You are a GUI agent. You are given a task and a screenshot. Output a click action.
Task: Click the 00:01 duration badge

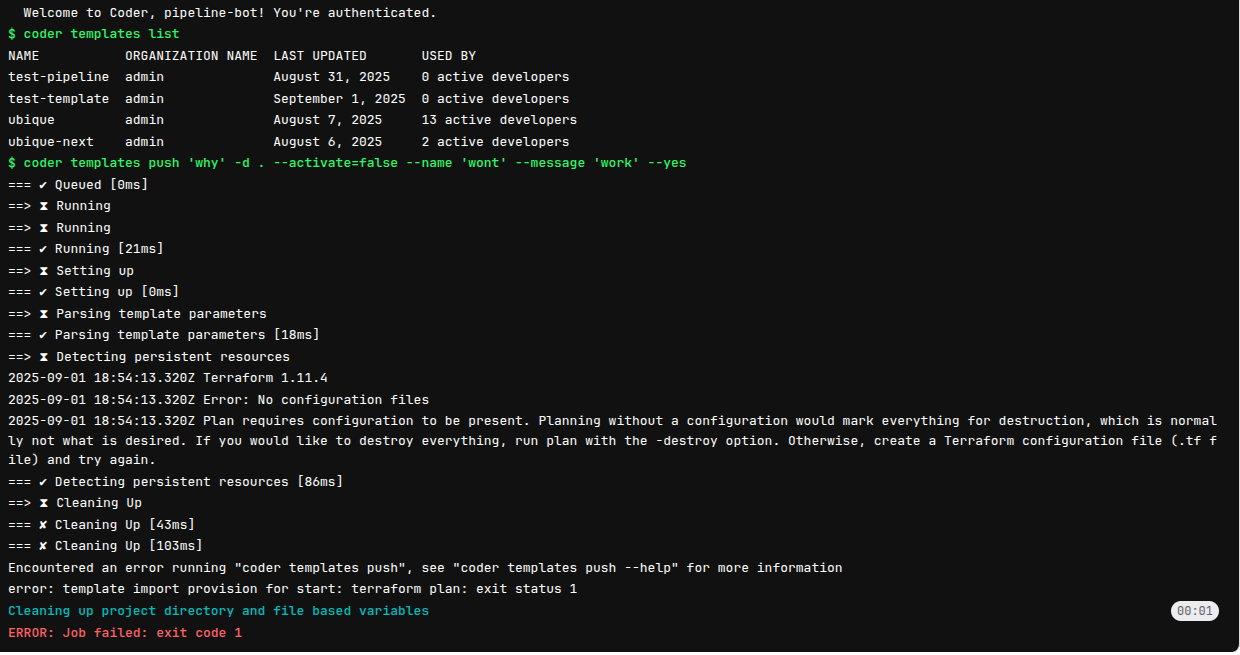1194,611
